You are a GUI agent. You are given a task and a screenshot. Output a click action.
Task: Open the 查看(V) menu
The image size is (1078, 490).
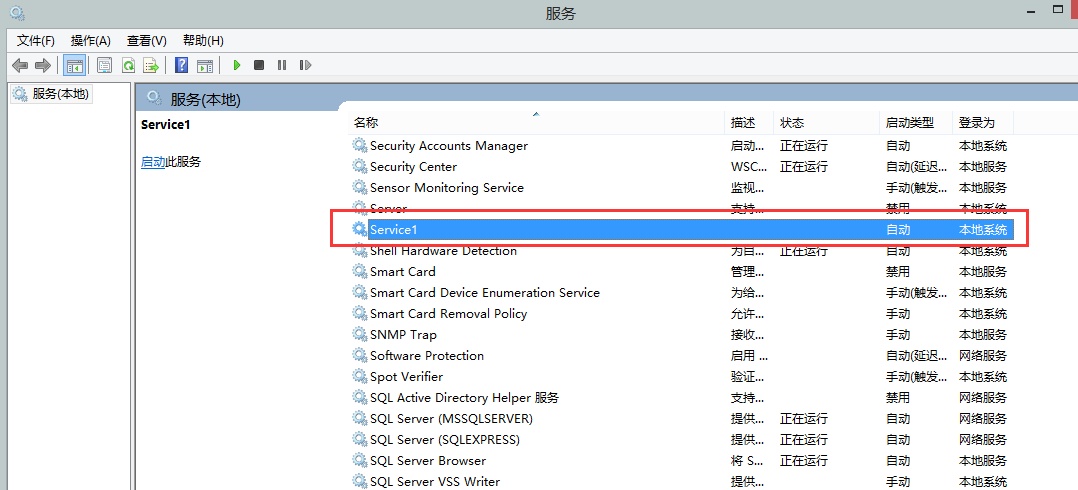click(146, 40)
